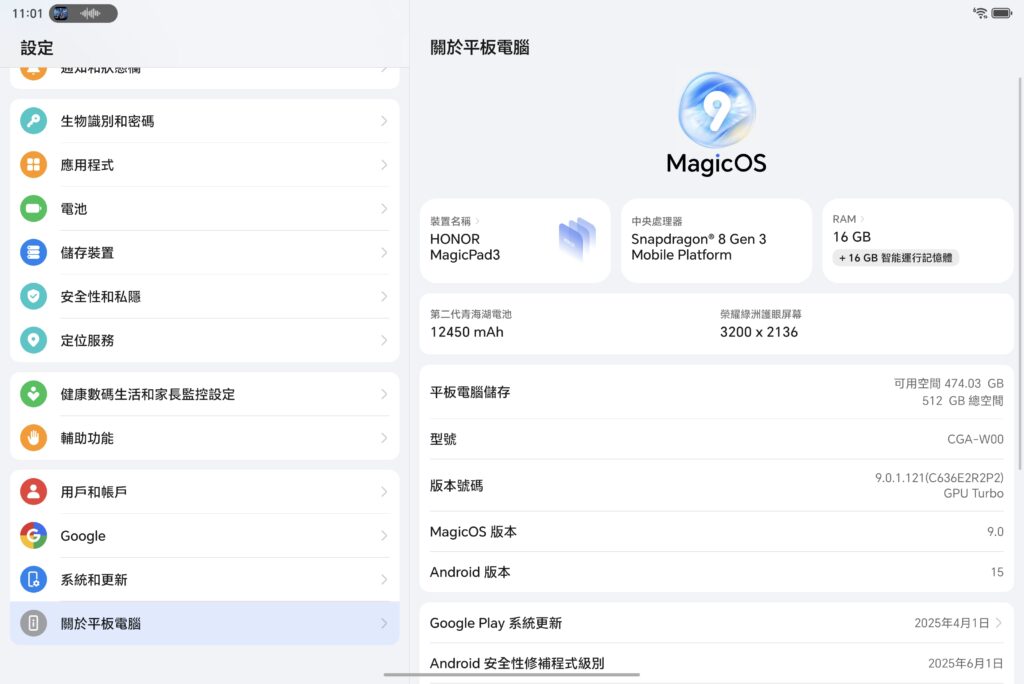Expand chevron next to 裝置名稱
Viewport: 1024px width, 684px height.
pyautogui.click(x=477, y=221)
